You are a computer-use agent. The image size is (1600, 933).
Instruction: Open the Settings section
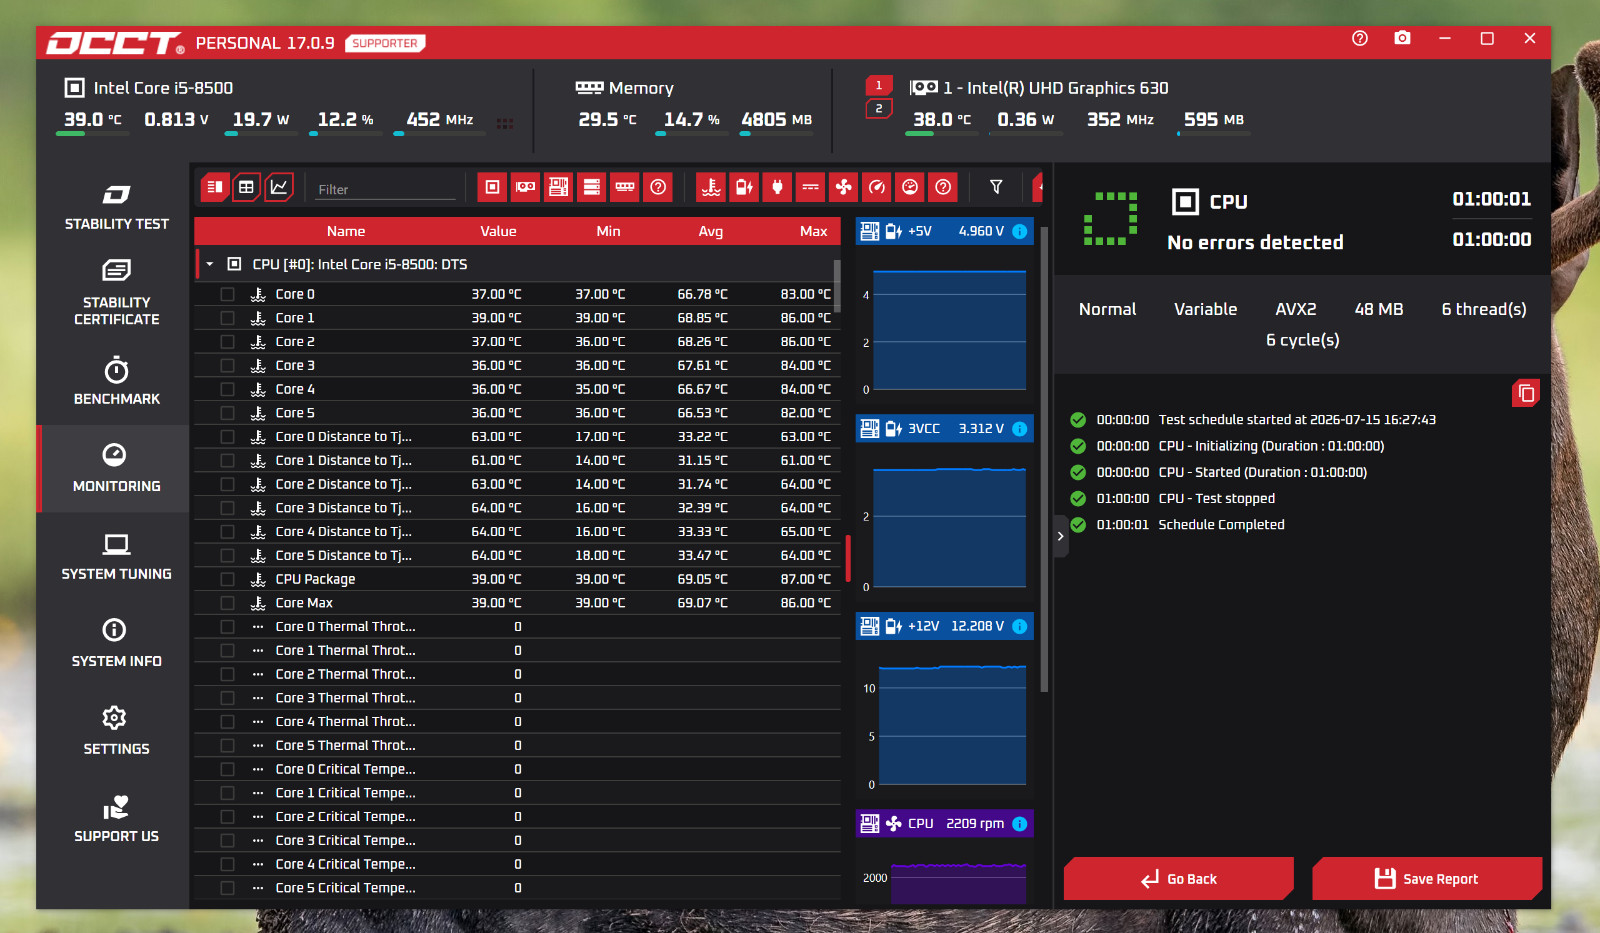tap(116, 731)
